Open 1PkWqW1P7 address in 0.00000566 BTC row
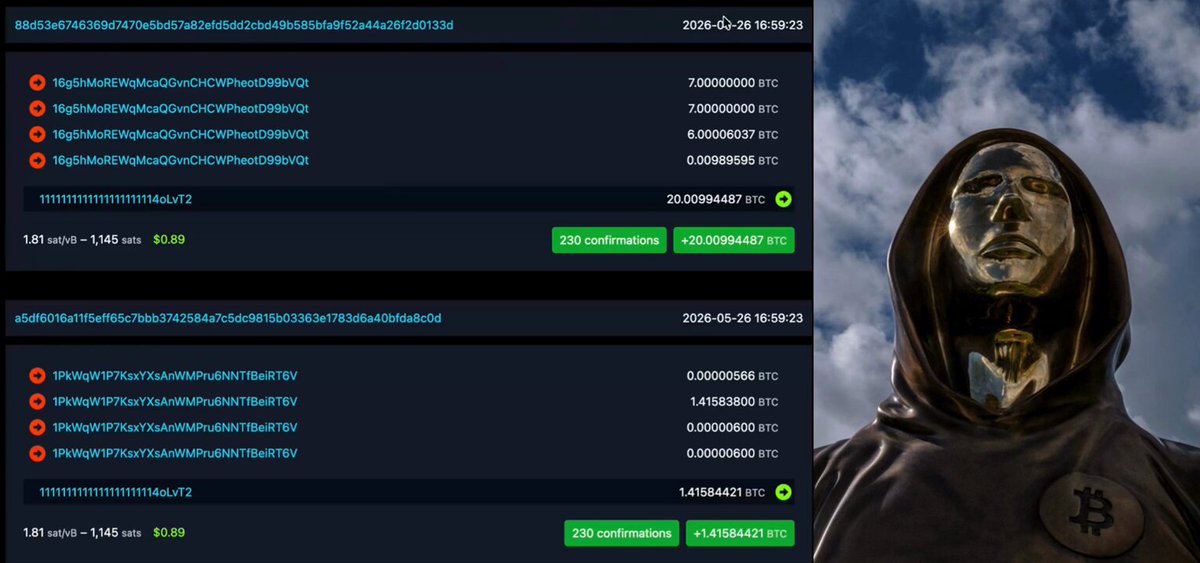1200x563 pixels. 175,376
